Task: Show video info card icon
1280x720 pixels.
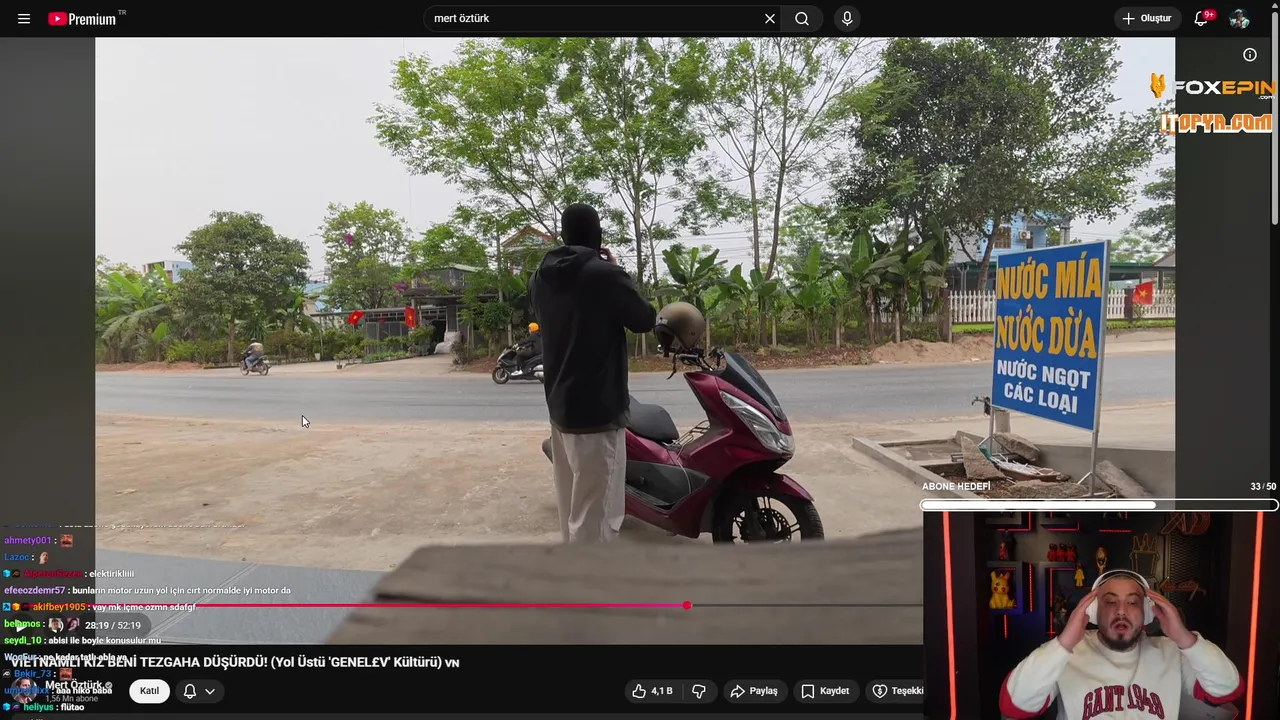Action: (x=1250, y=55)
